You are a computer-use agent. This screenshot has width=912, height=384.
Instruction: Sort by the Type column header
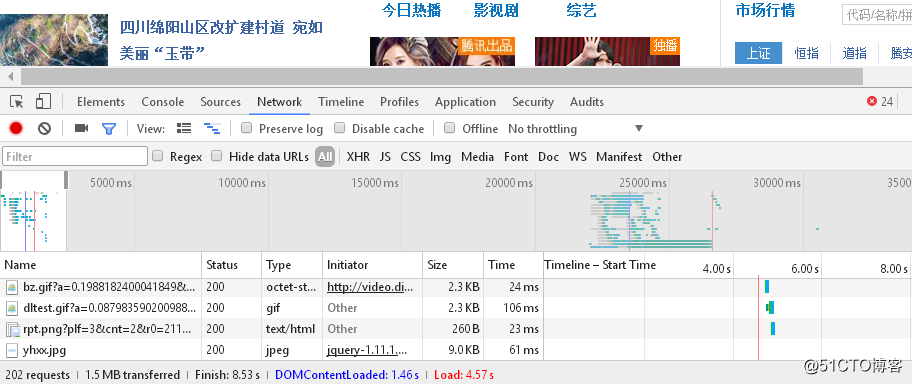(292, 265)
